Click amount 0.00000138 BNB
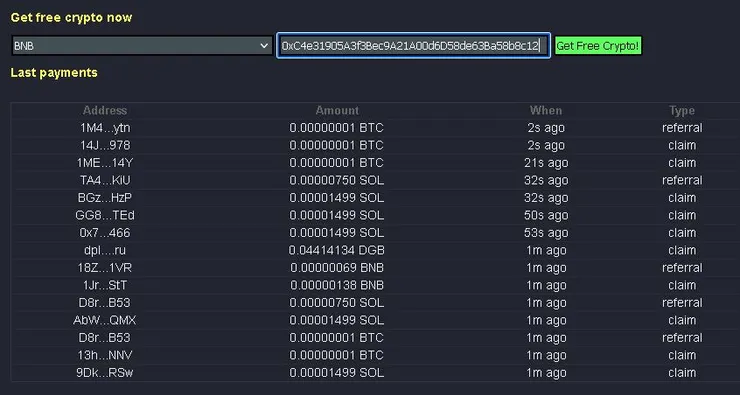The width and height of the screenshot is (740, 395). 337,285
